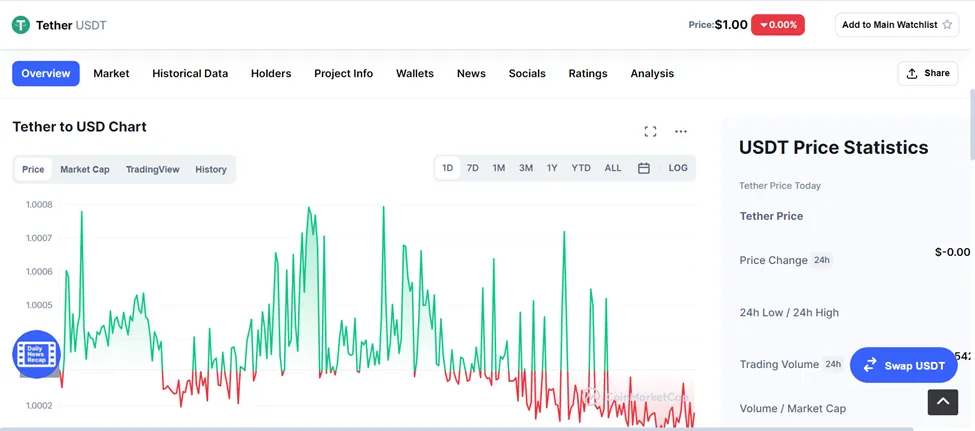Switch chart to Market Cap view
This screenshot has width=975, height=431.
pyautogui.click(x=85, y=169)
